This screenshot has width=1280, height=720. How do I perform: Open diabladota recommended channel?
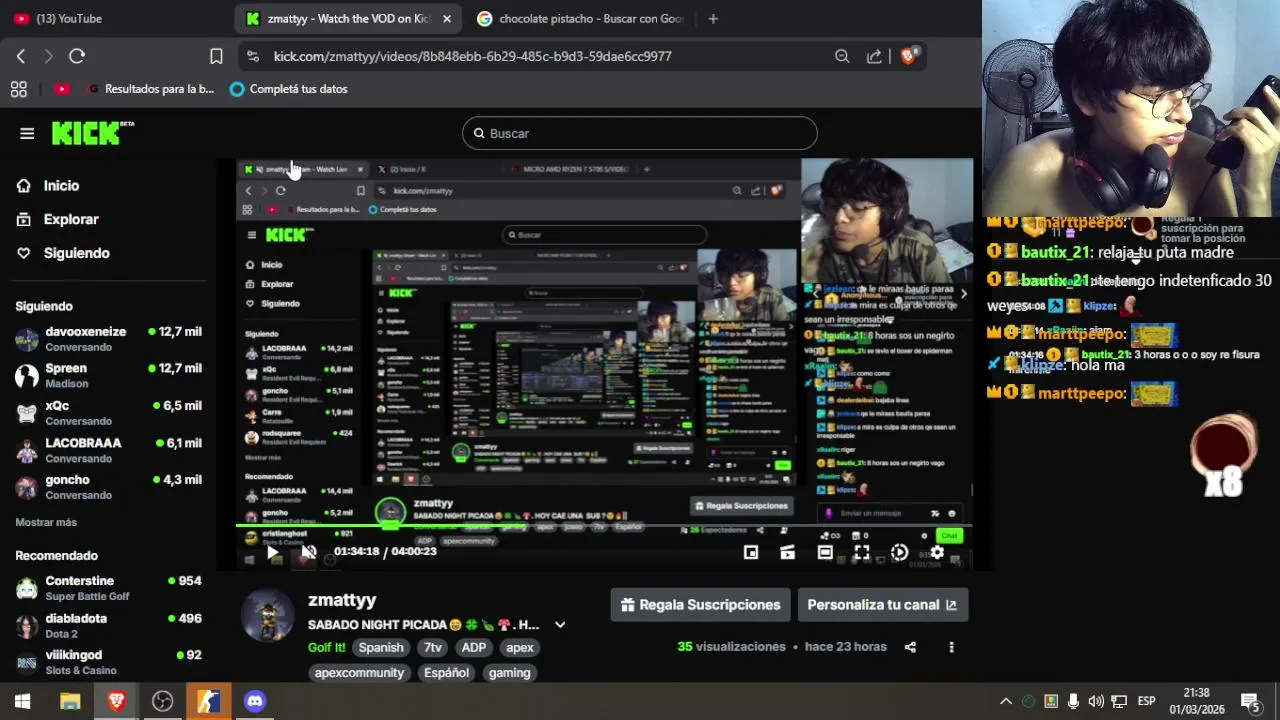[108, 625]
